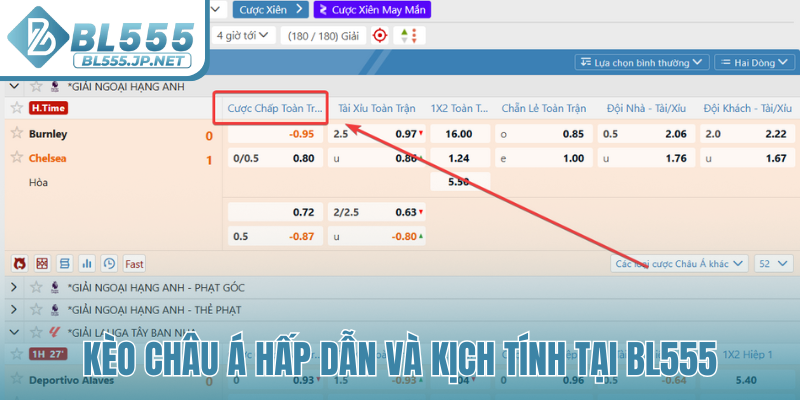Favorite the Giải Ngoại Hạng Anh league star
Image resolution: width=800 pixels, height=400 pixels.
[x=36, y=86]
